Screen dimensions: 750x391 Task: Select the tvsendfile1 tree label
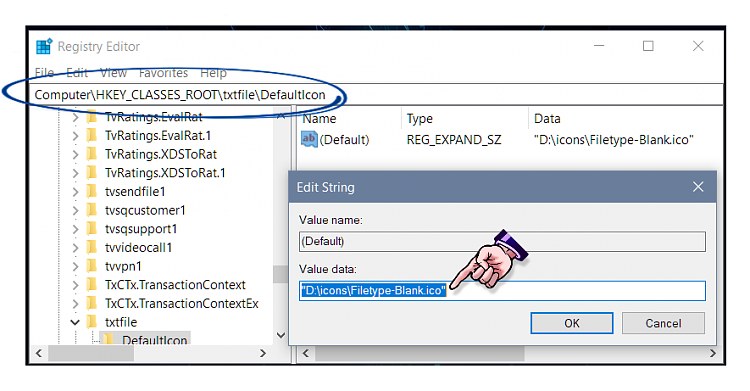coord(135,192)
